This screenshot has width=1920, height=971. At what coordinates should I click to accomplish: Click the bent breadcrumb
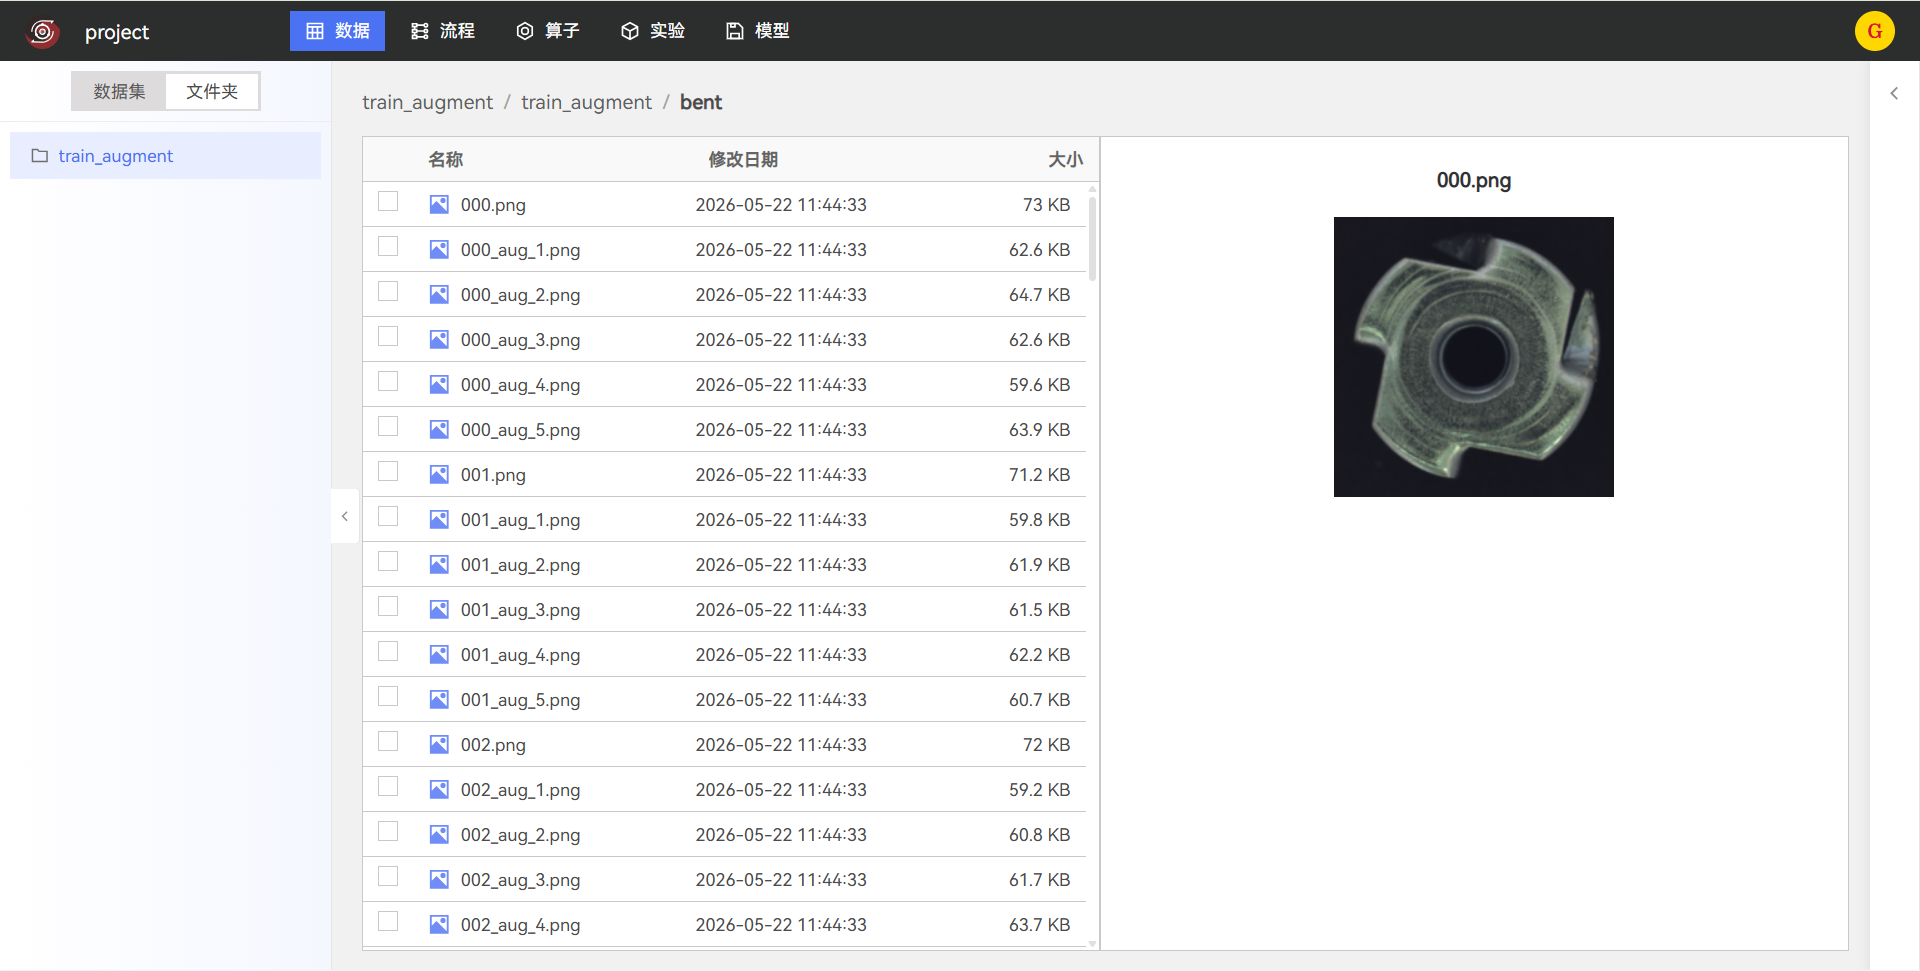[x=701, y=102]
